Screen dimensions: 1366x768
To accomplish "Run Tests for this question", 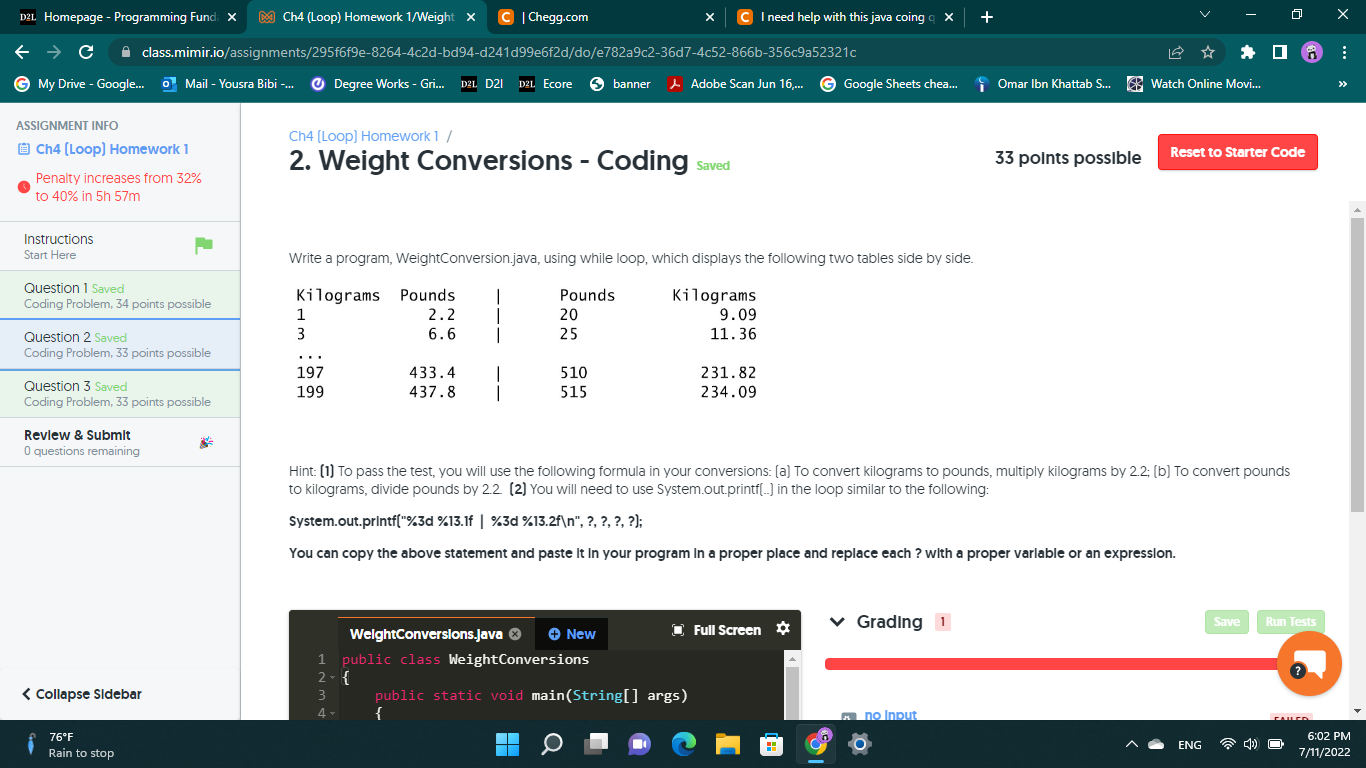I will (x=1290, y=622).
